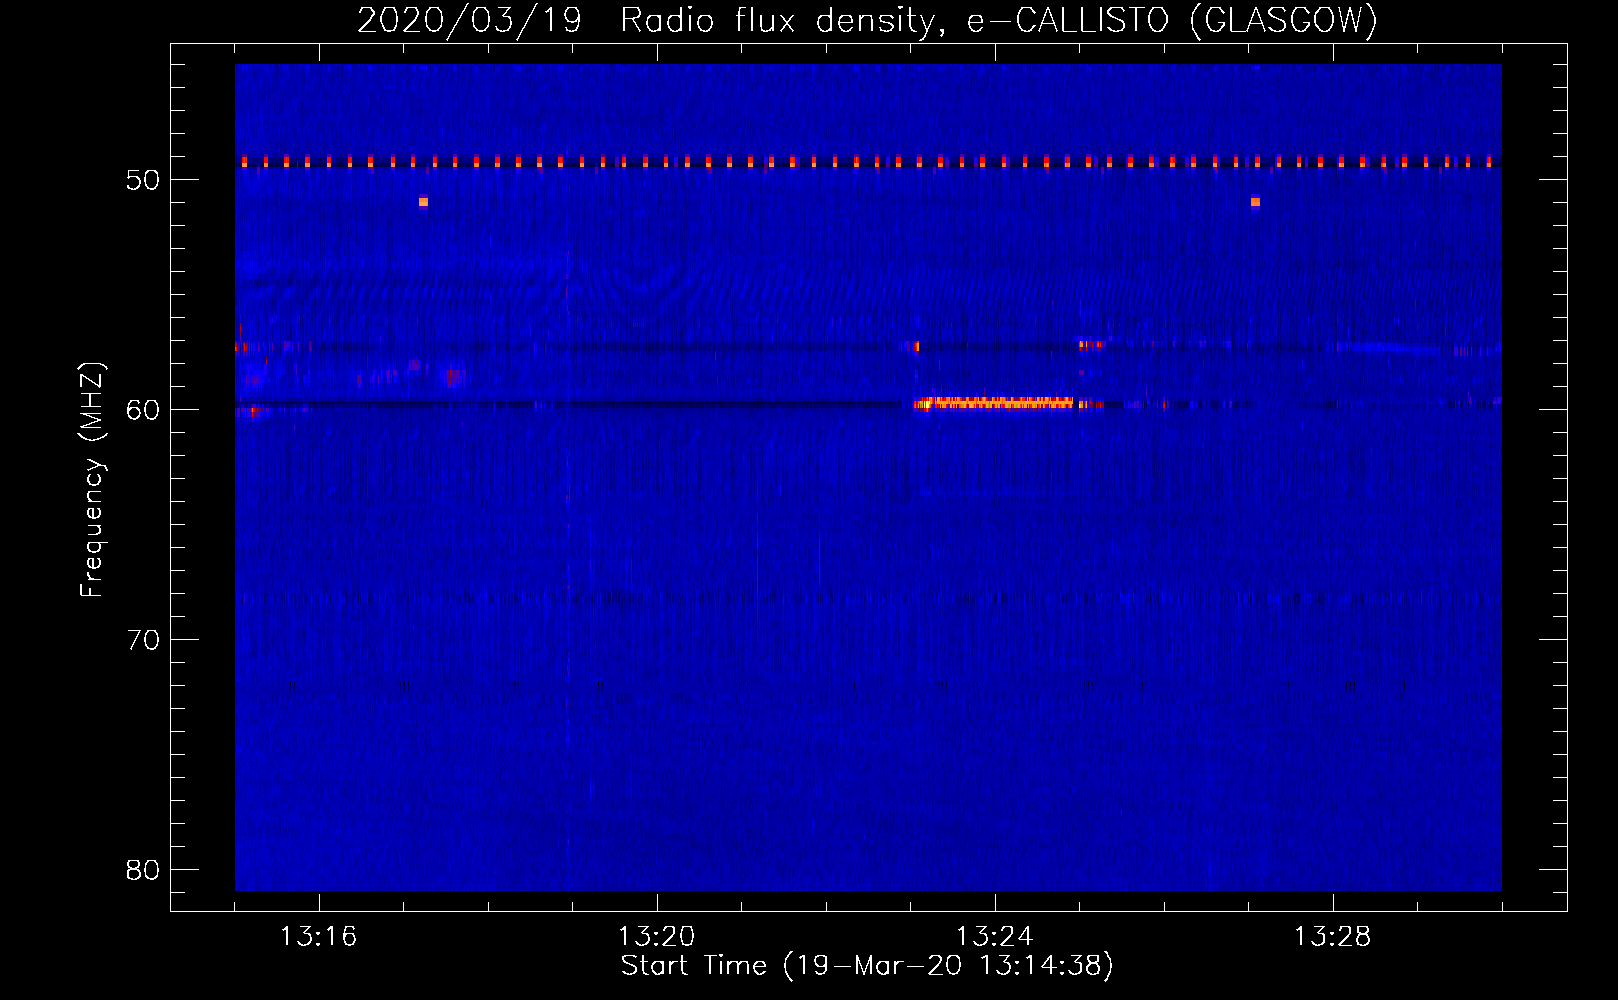
Task: Select the 'Frequency (MHZ)' y-axis label
Action: (x=91, y=480)
